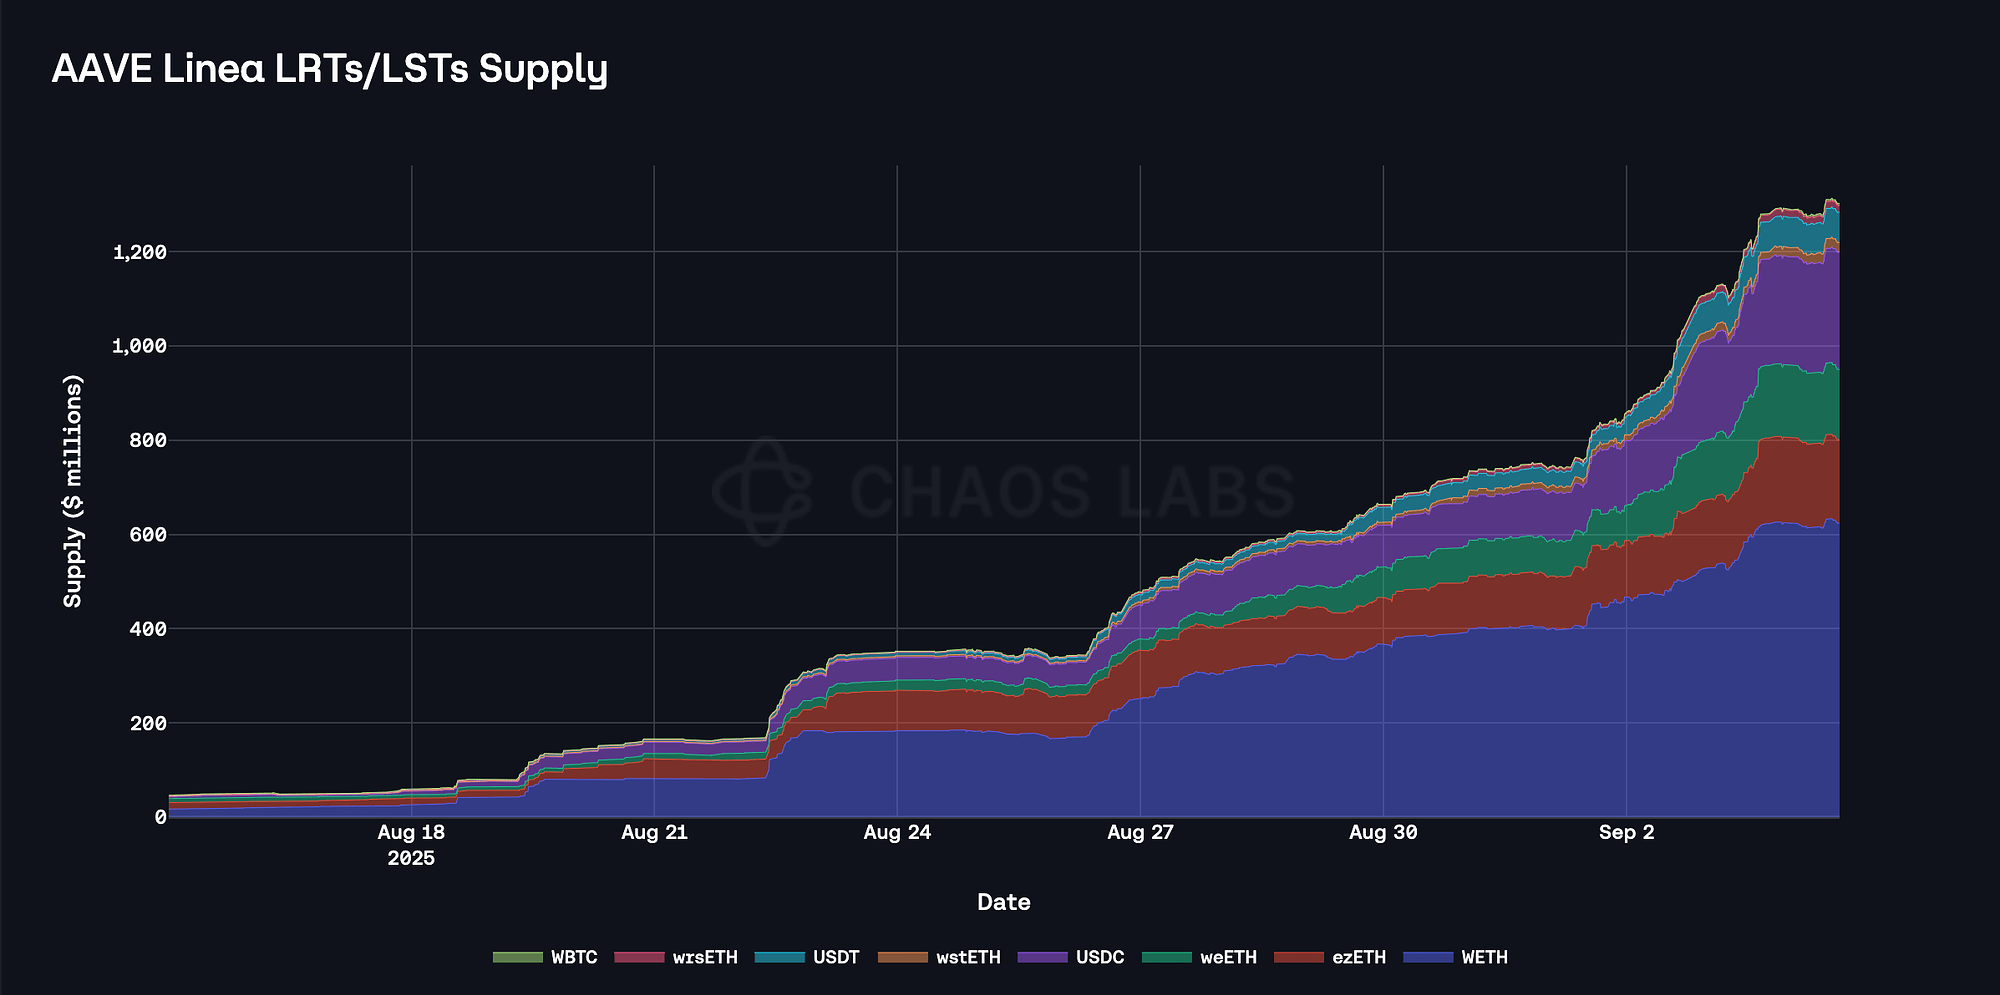
Task: Click the green weETH legend color swatch
Action: click(1167, 957)
